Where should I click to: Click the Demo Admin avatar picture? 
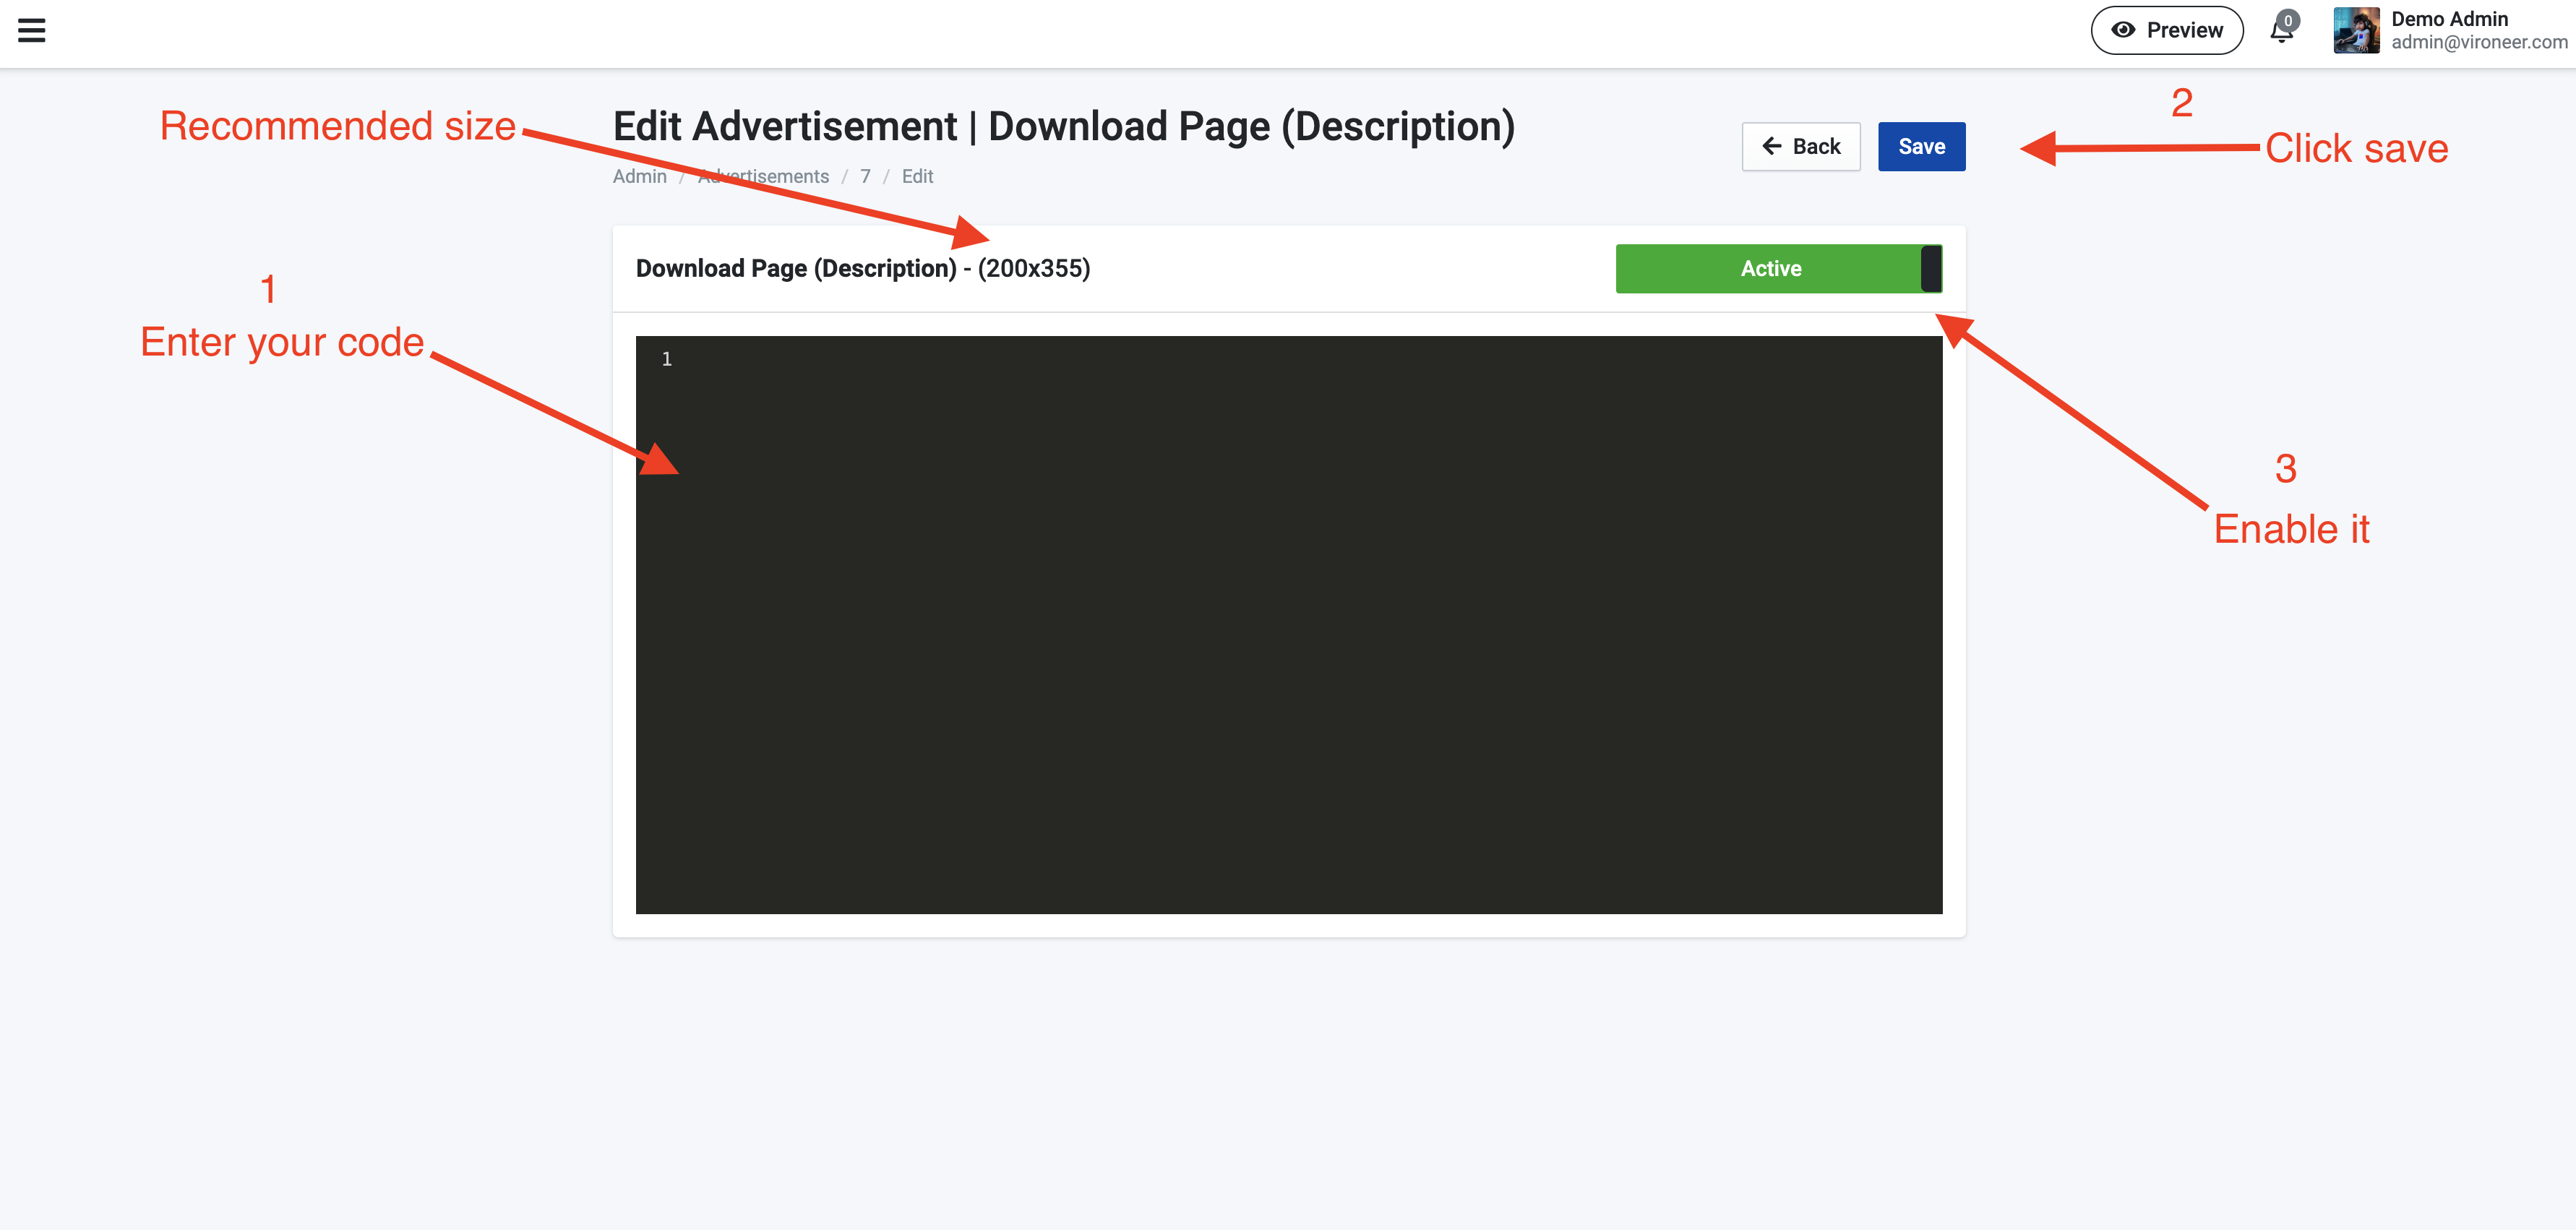pyautogui.click(x=2356, y=30)
